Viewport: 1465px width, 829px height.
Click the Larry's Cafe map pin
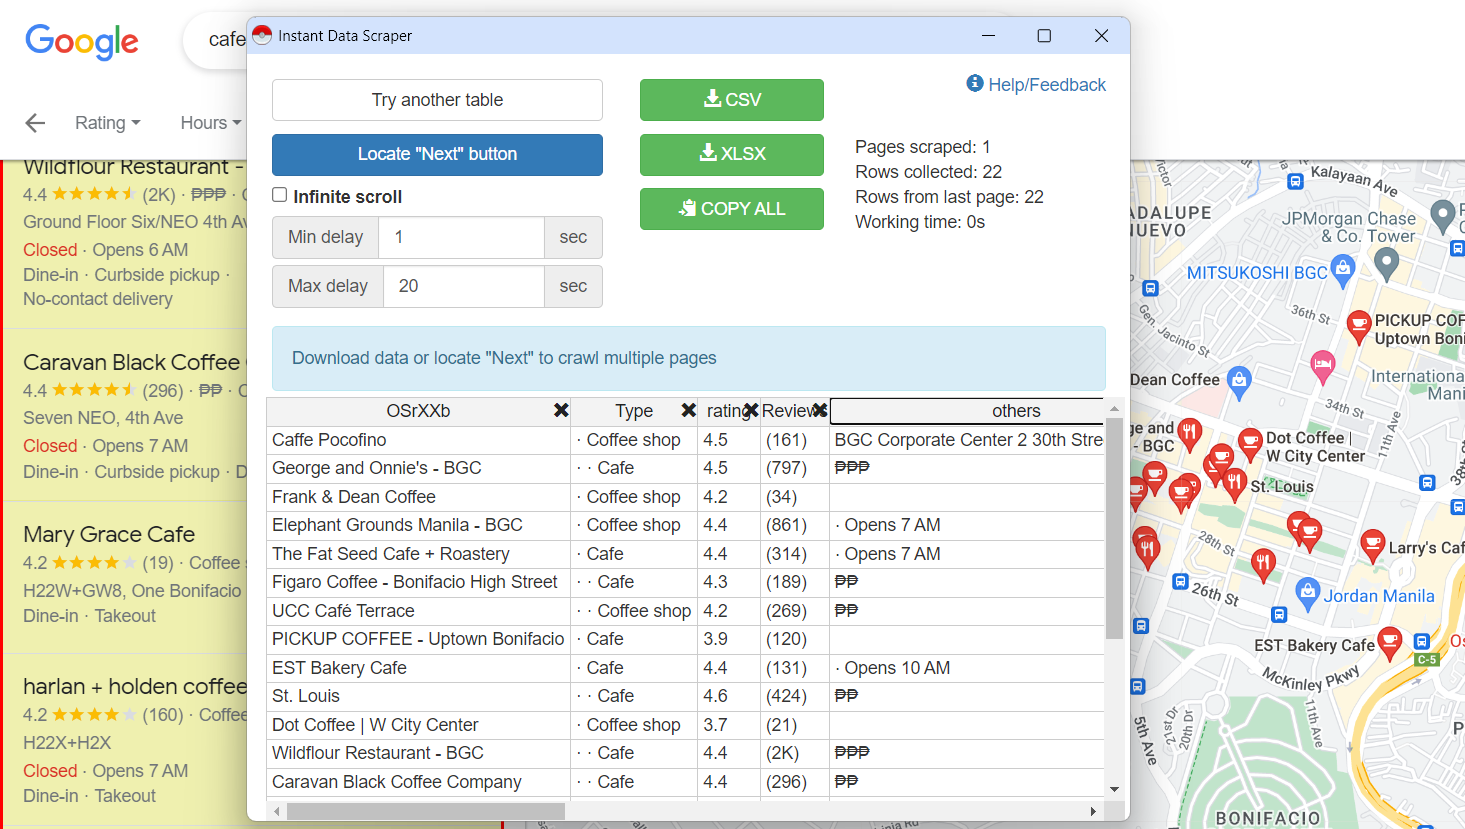1372,545
